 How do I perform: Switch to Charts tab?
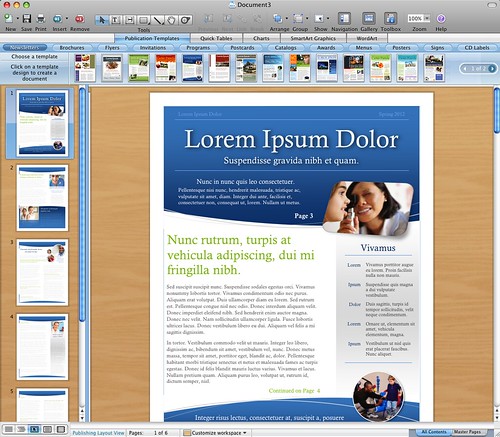(261, 38)
